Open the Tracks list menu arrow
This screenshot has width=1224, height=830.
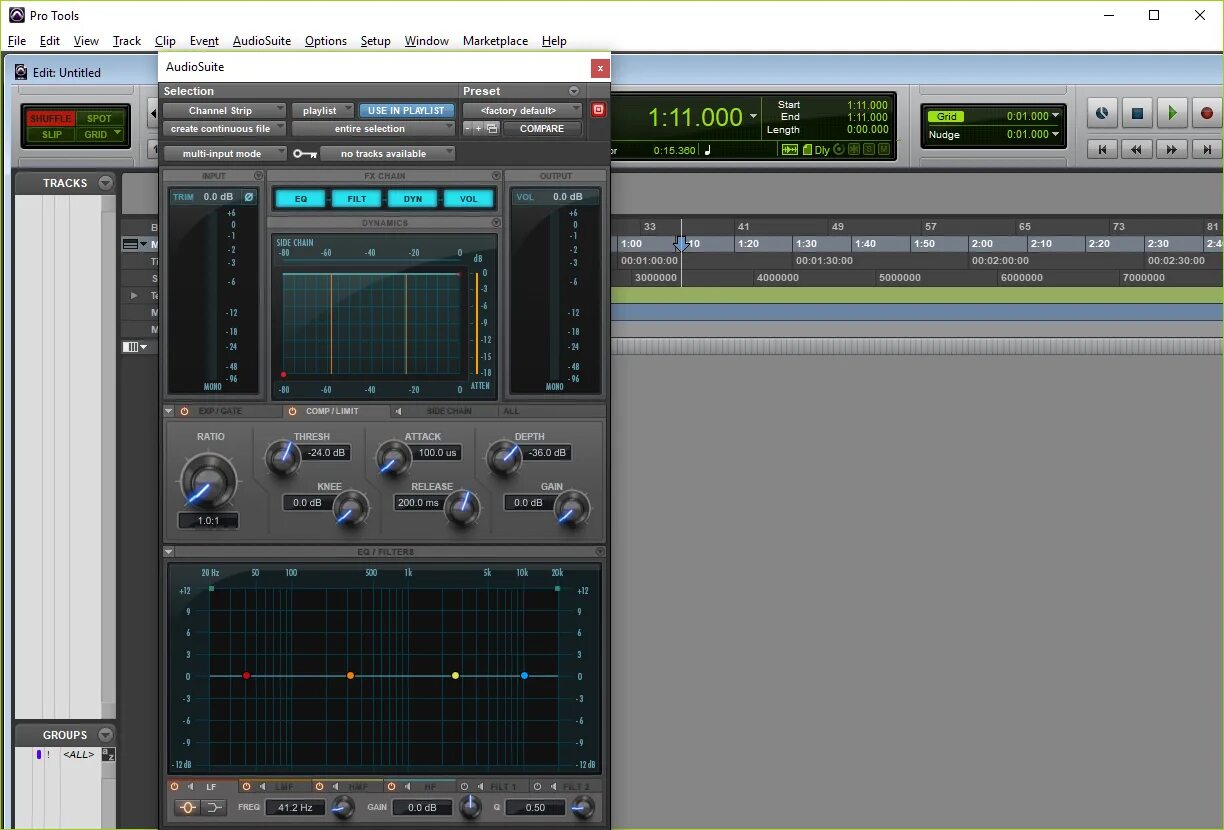106,183
